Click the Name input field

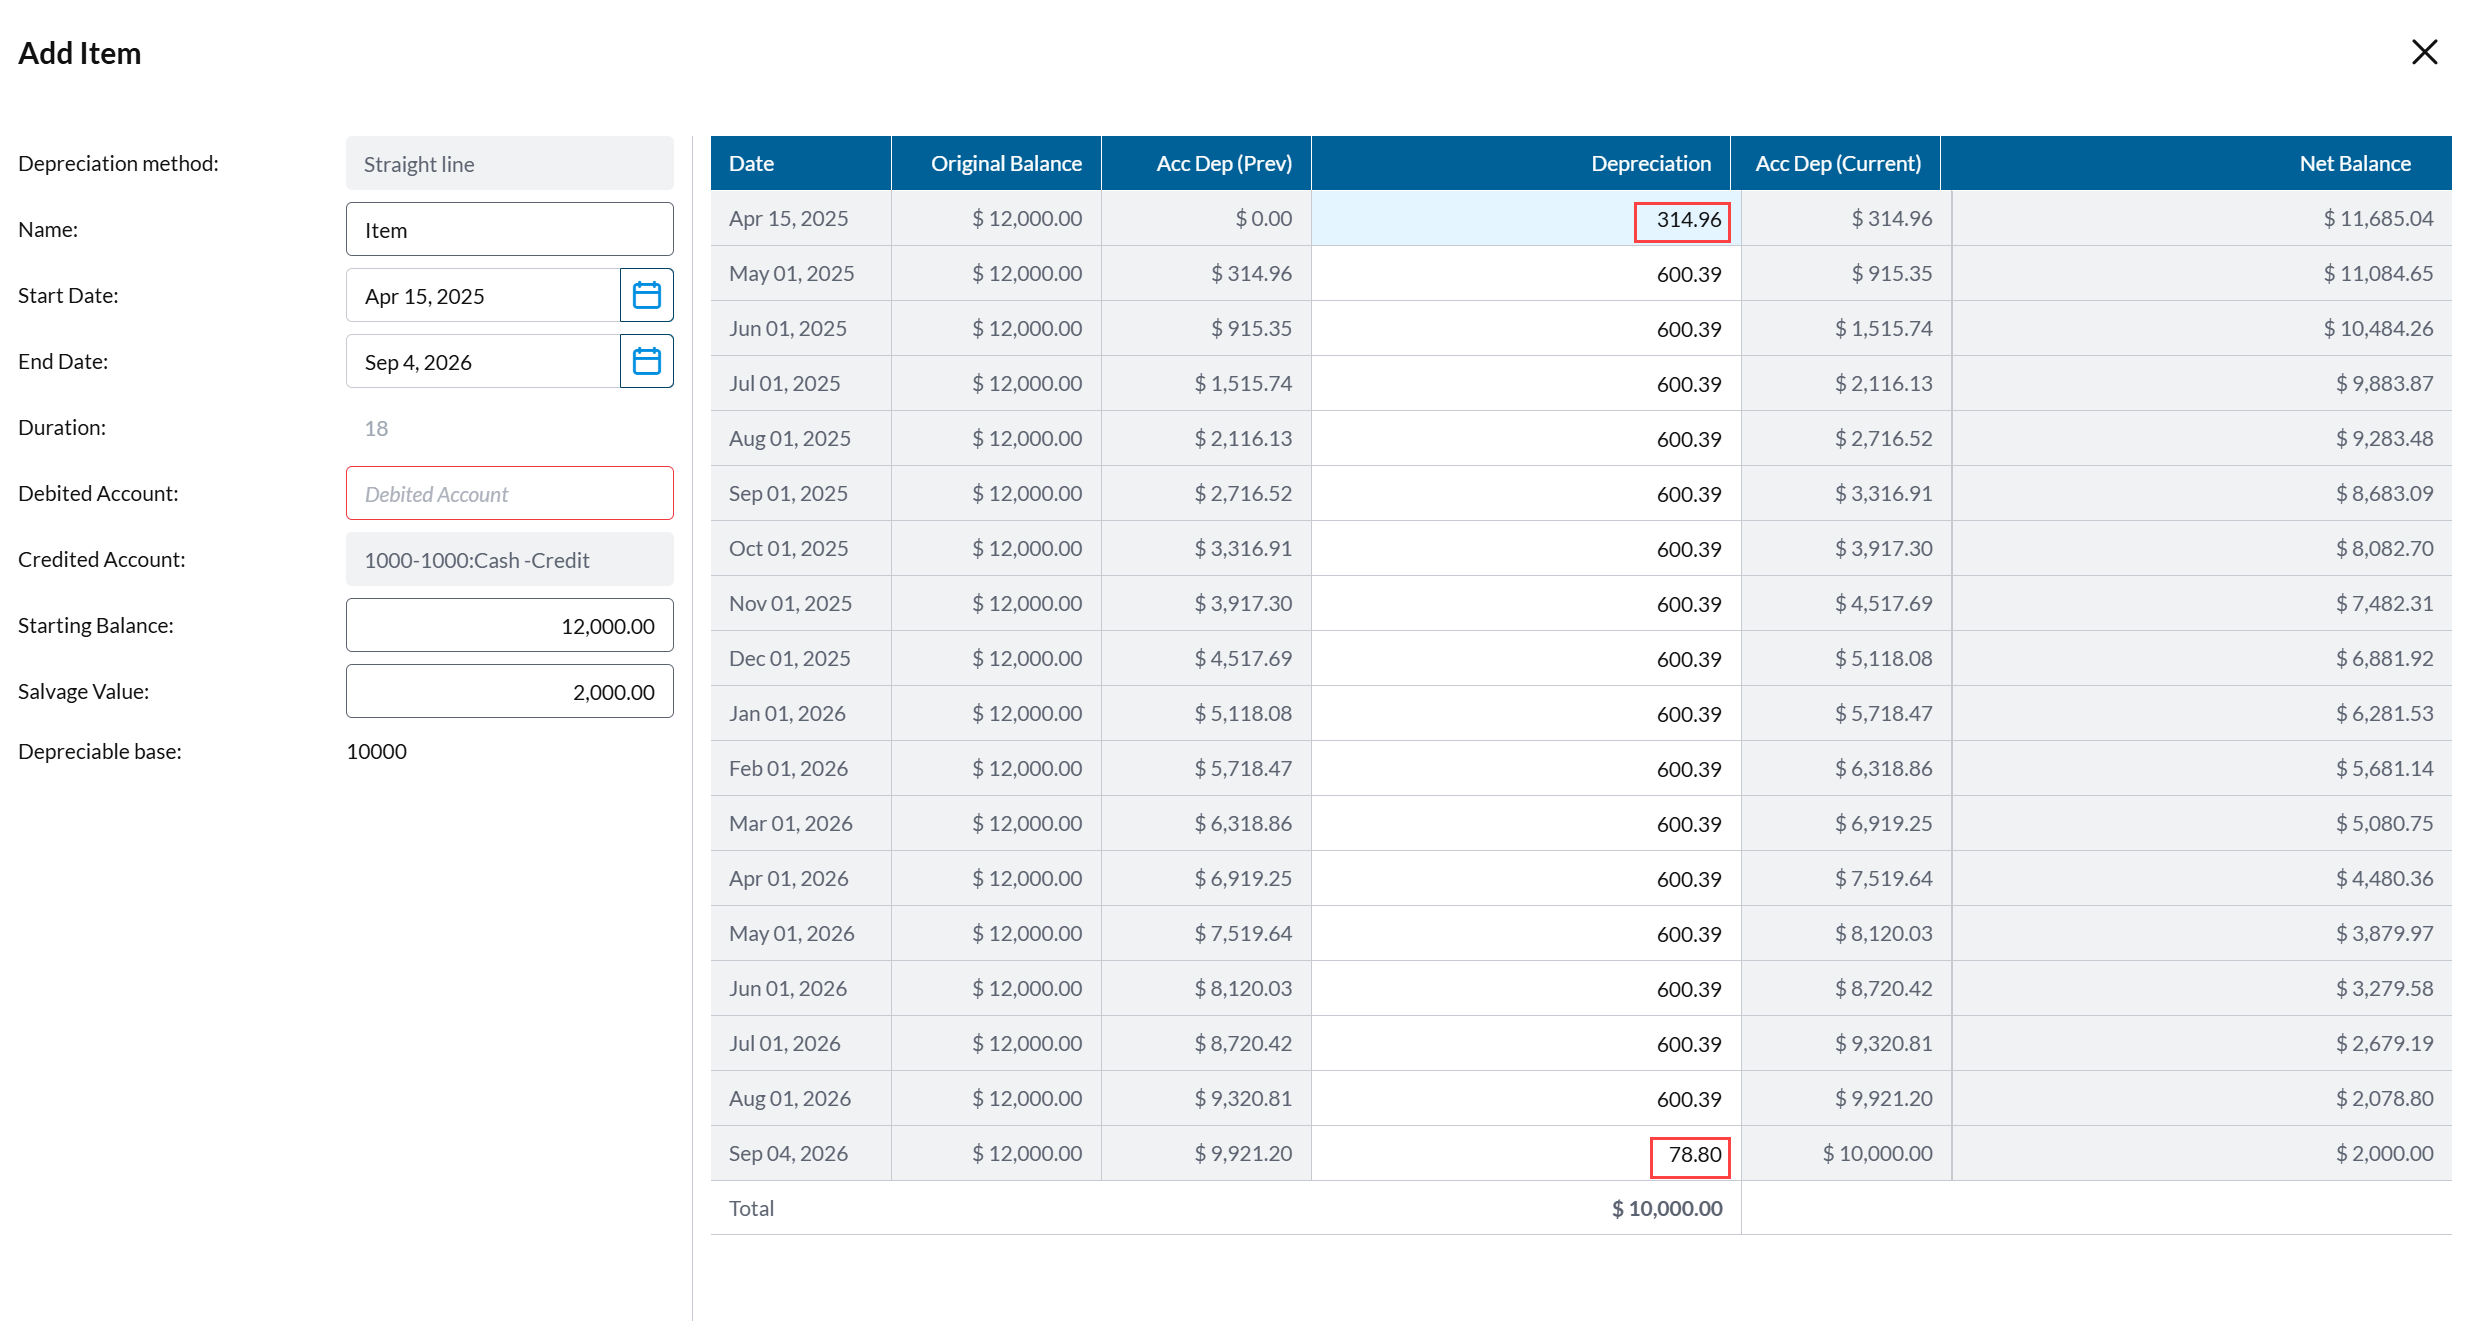pyautogui.click(x=509, y=230)
